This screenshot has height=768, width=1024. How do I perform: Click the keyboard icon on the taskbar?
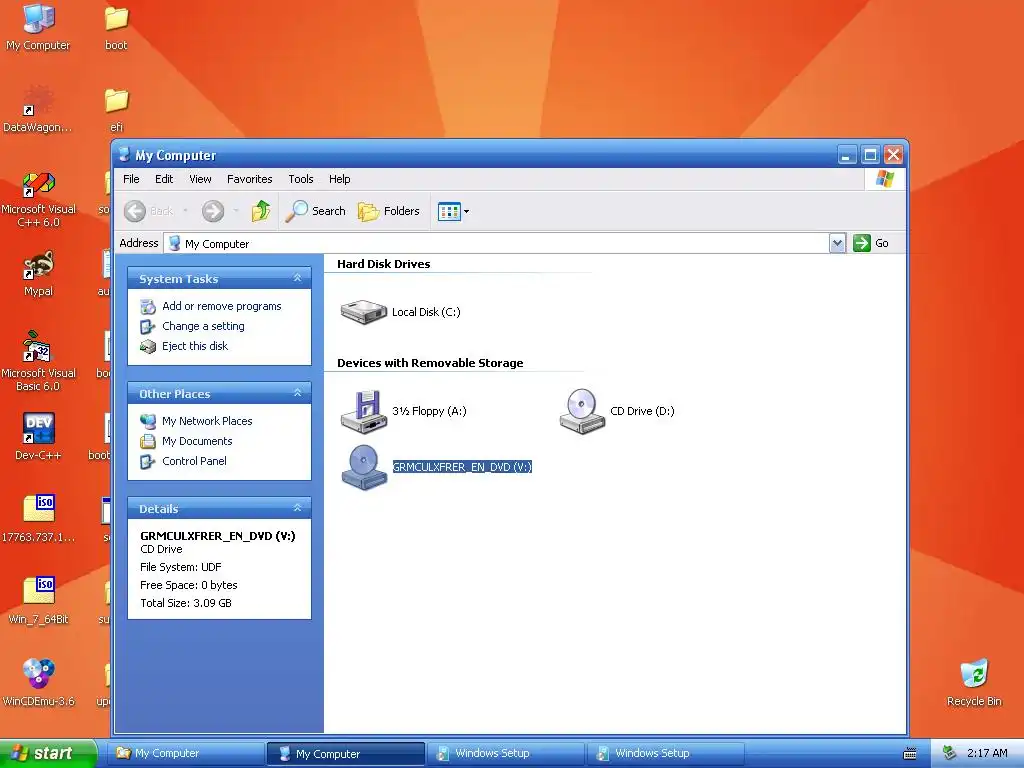pos(910,754)
